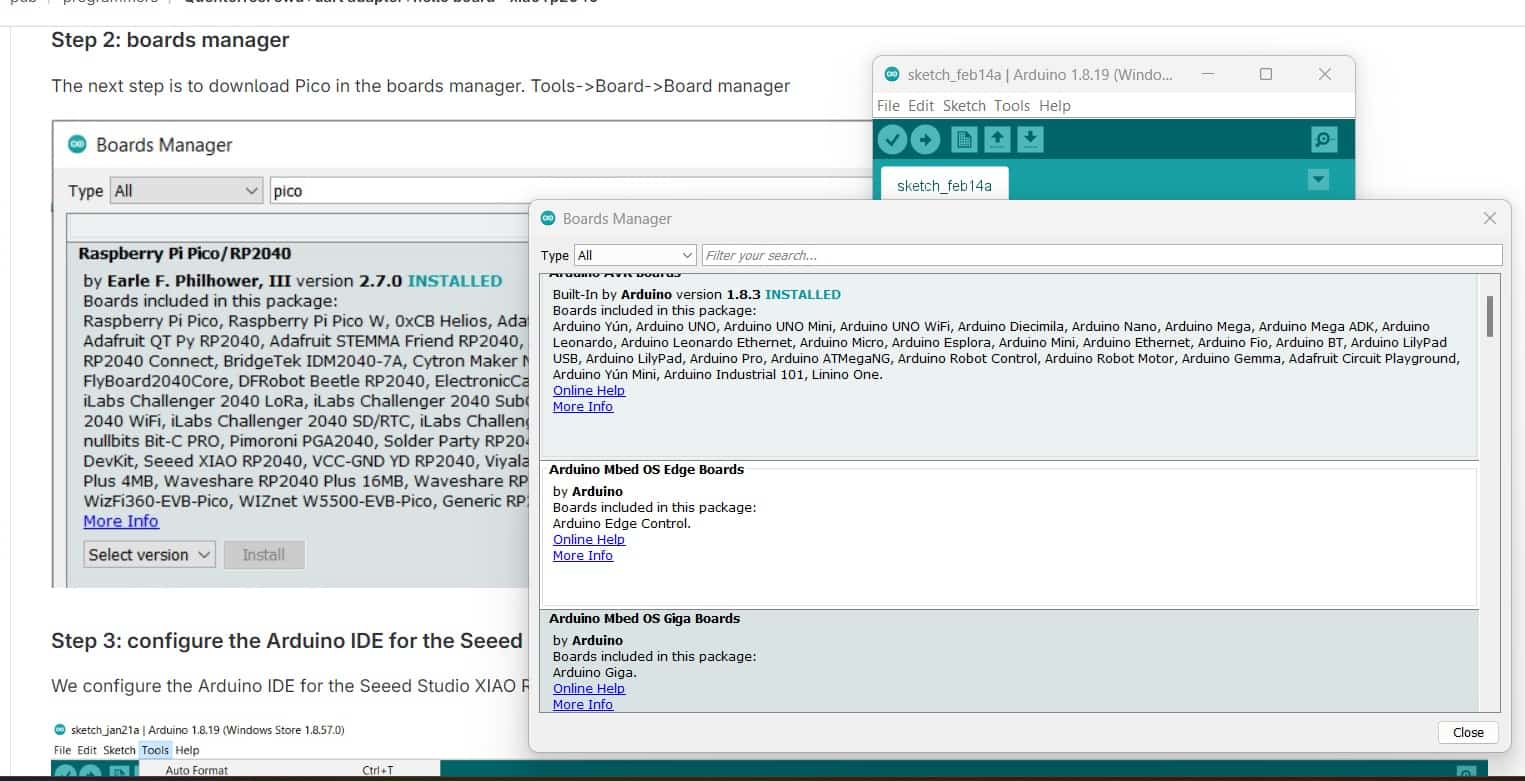
Task: Open the tab options dropdown arrow in Arduino window
Action: coord(1319,180)
